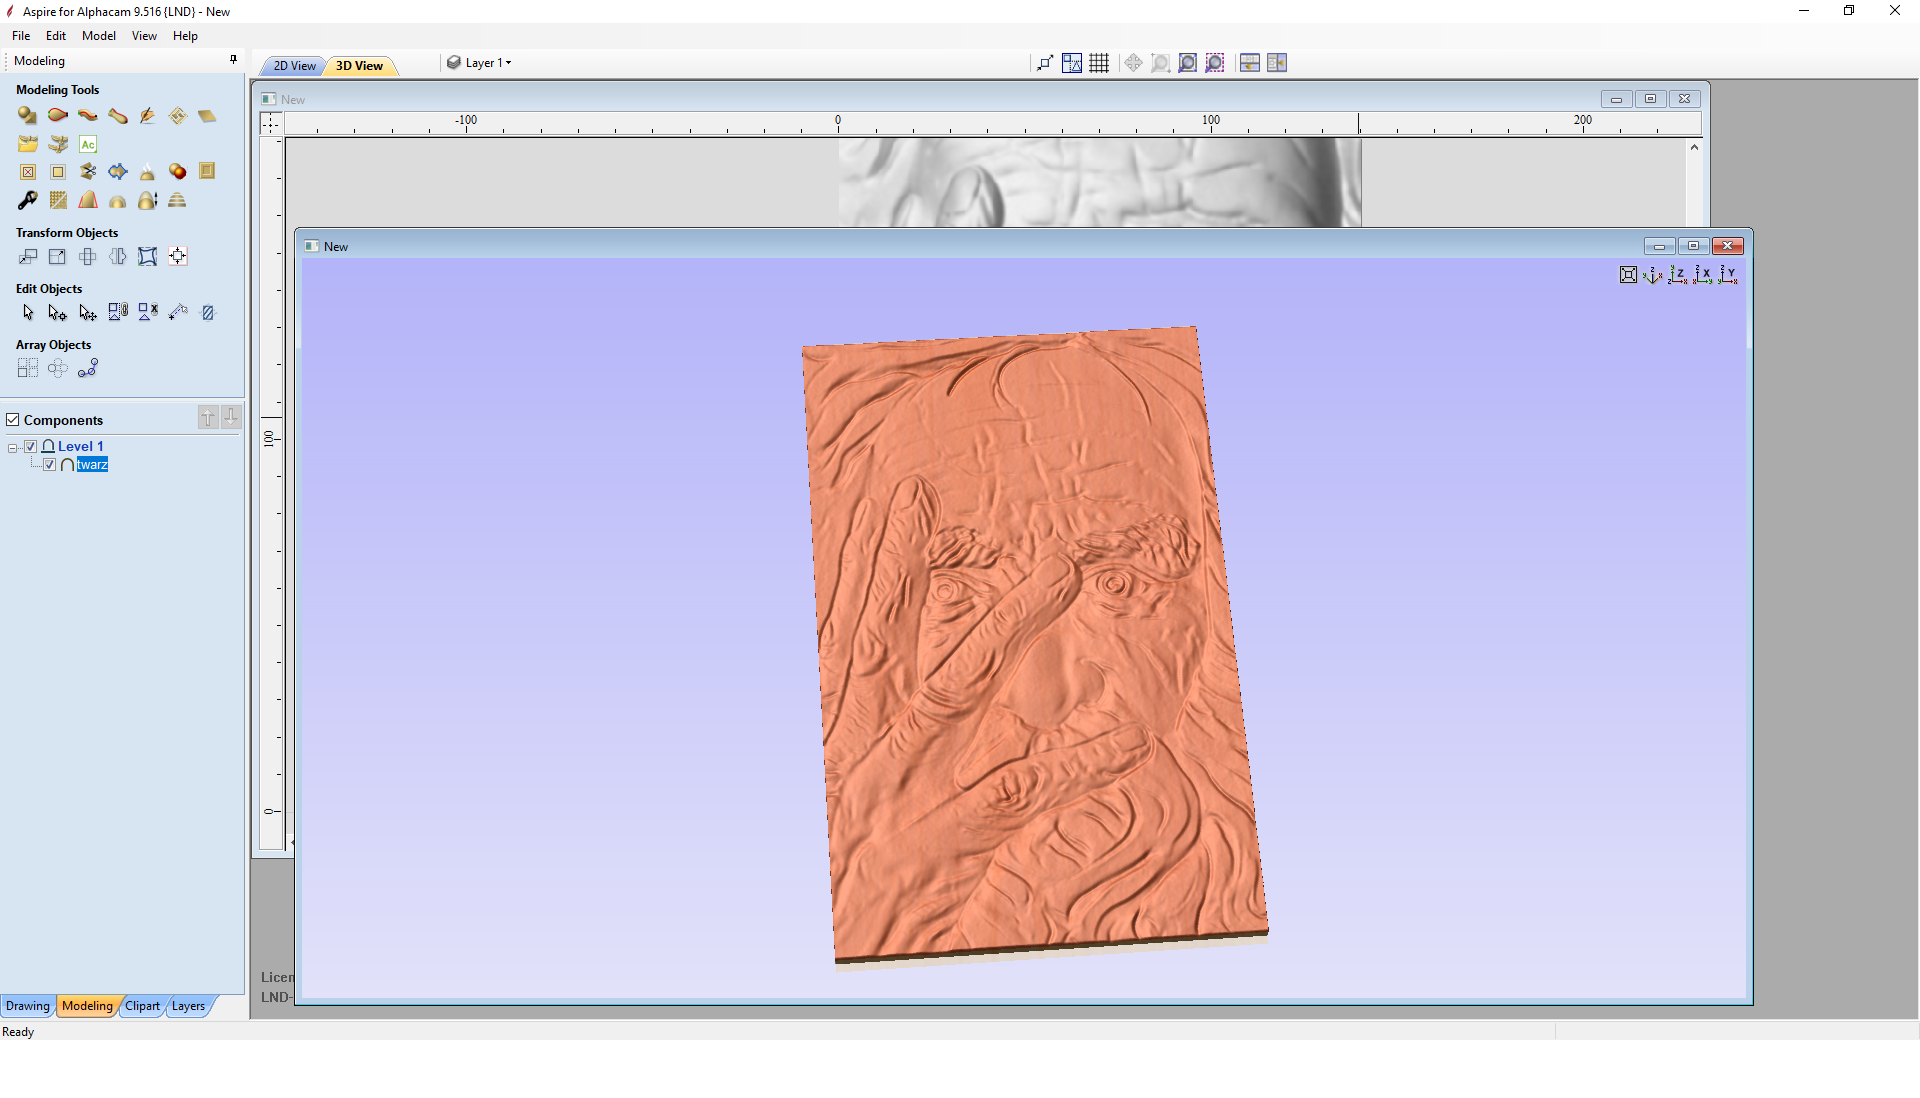Select the Create Shape from Vectors tool
The width and height of the screenshot is (1920, 1098).
point(27,116)
